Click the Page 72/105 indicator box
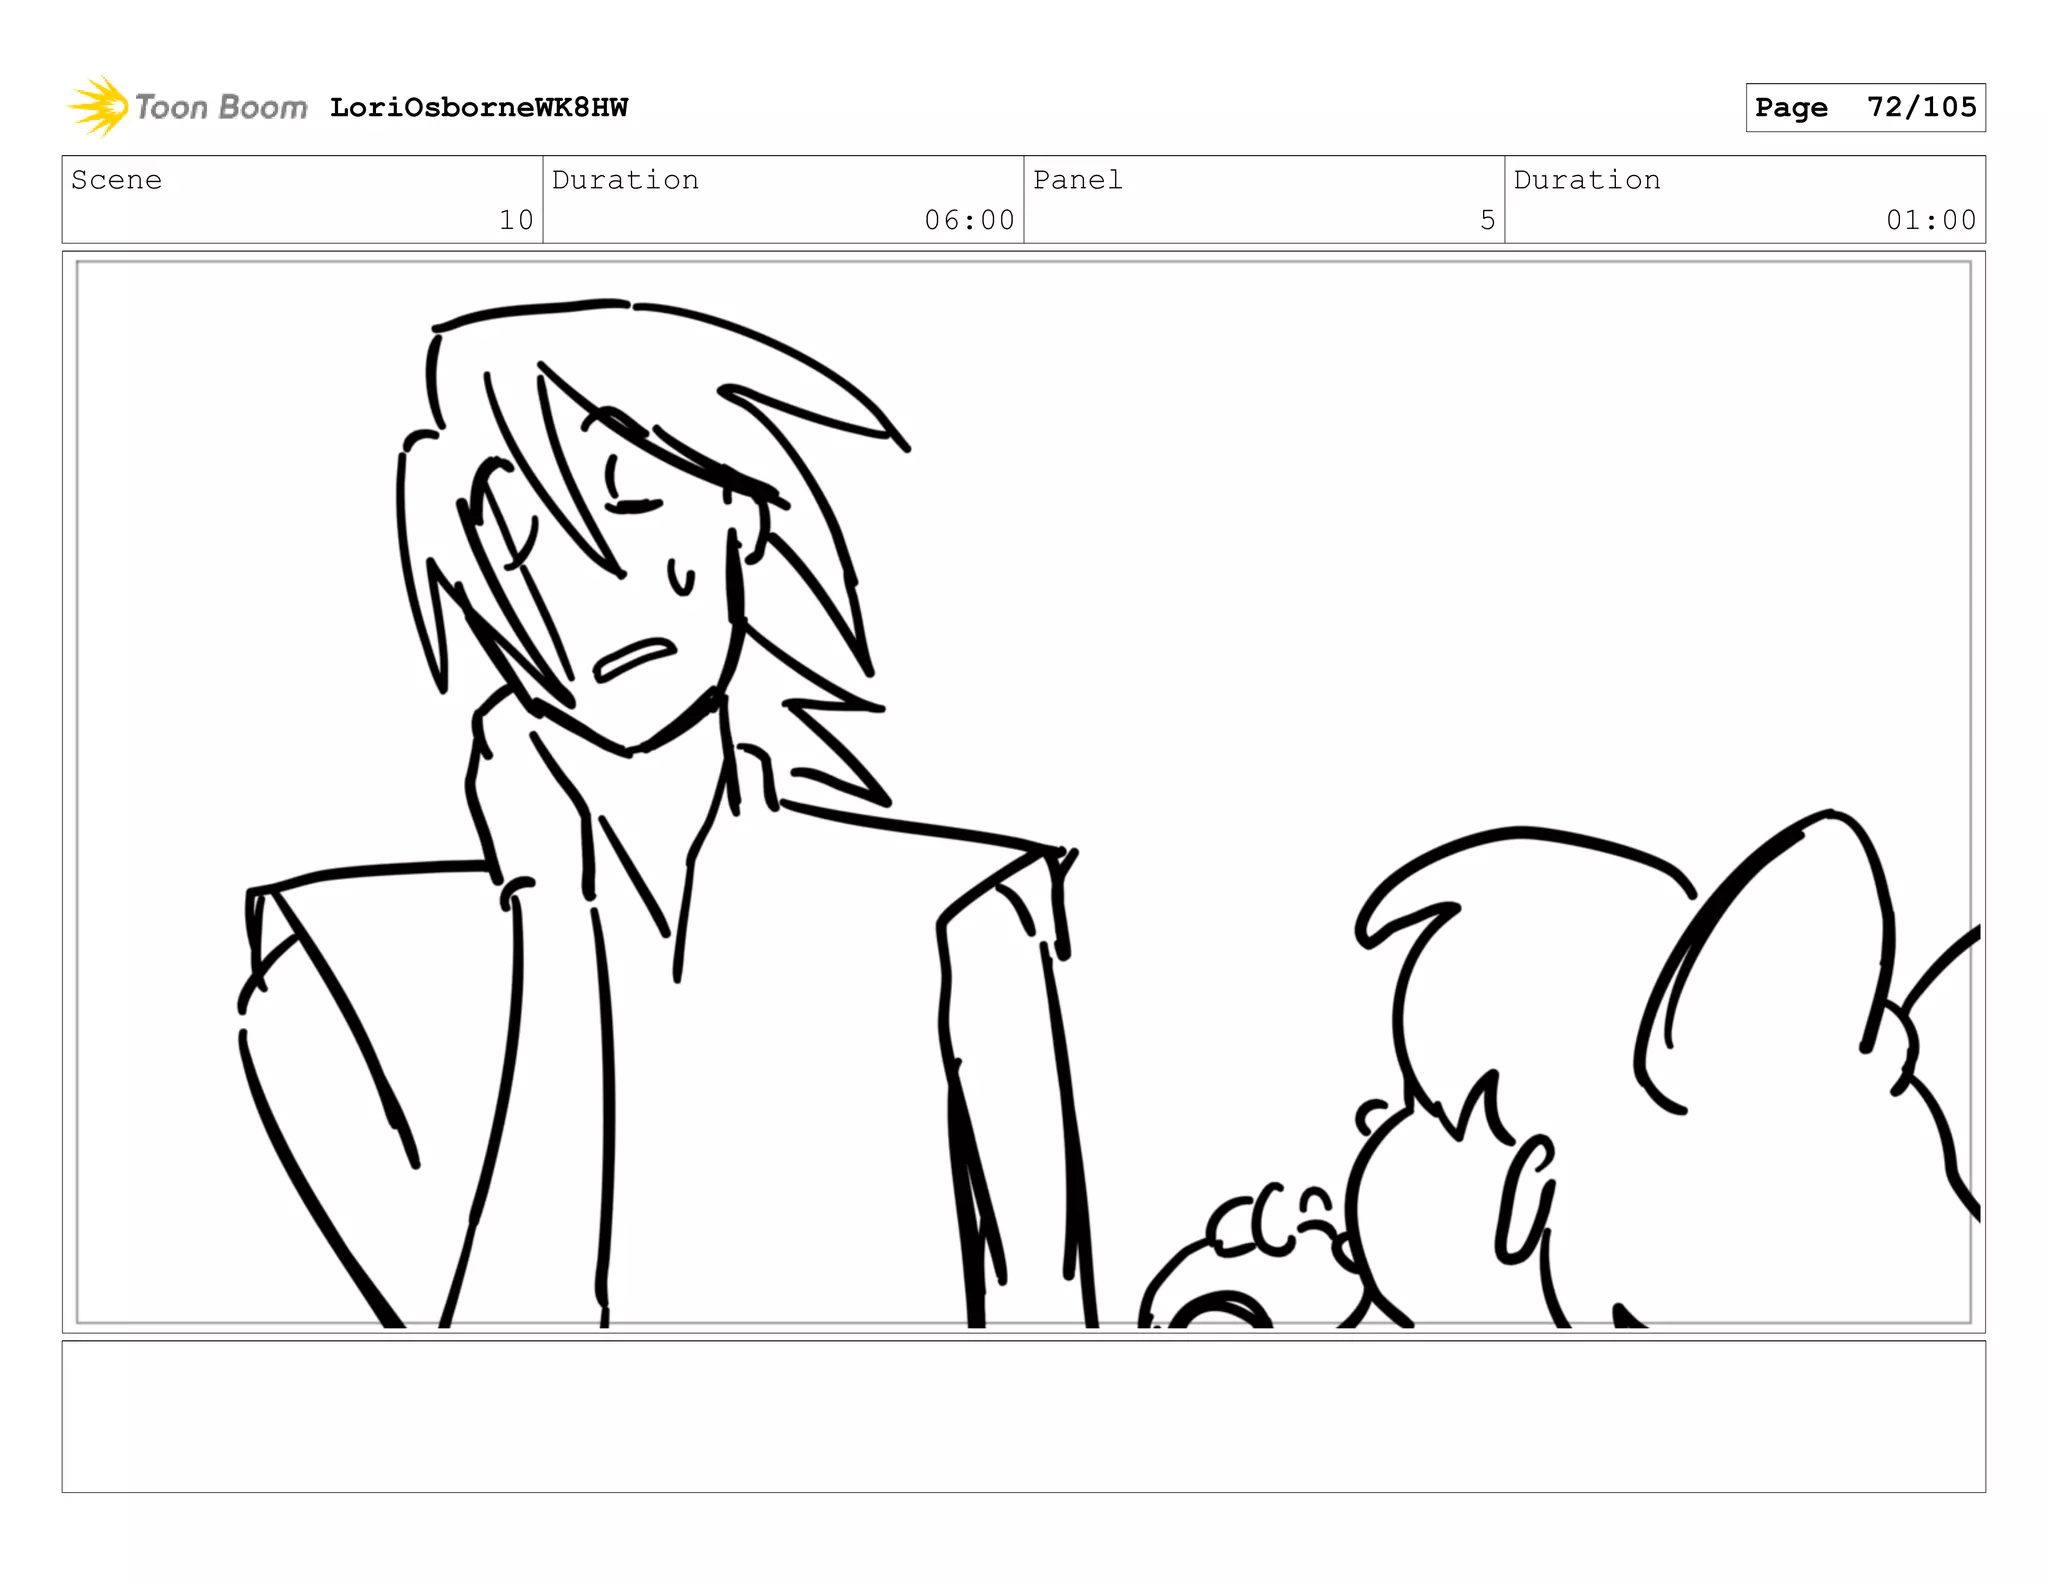The image size is (2048, 1586). tap(1865, 108)
